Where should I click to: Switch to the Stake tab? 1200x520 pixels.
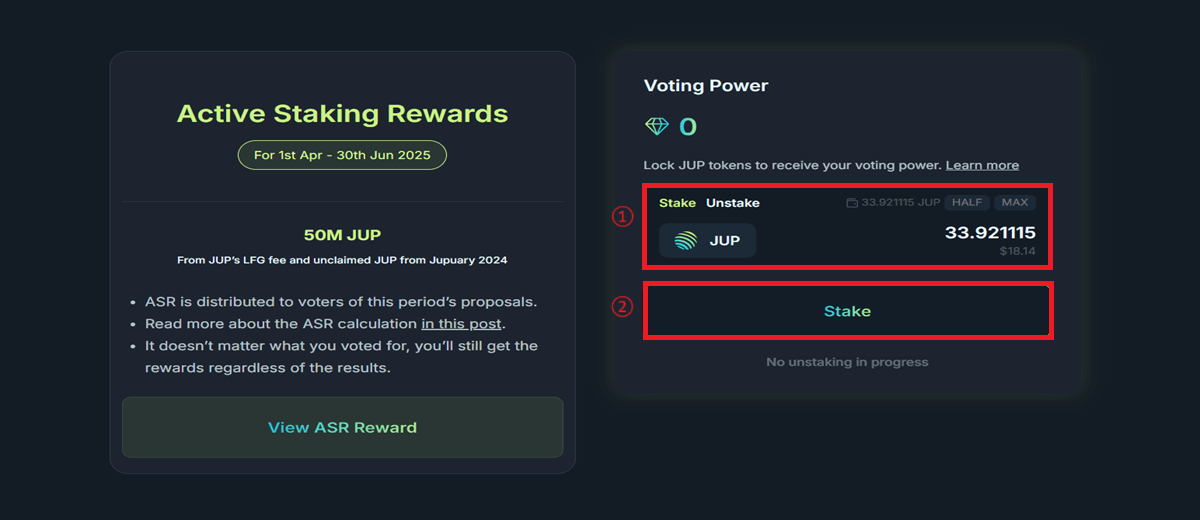(x=677, y=203)
